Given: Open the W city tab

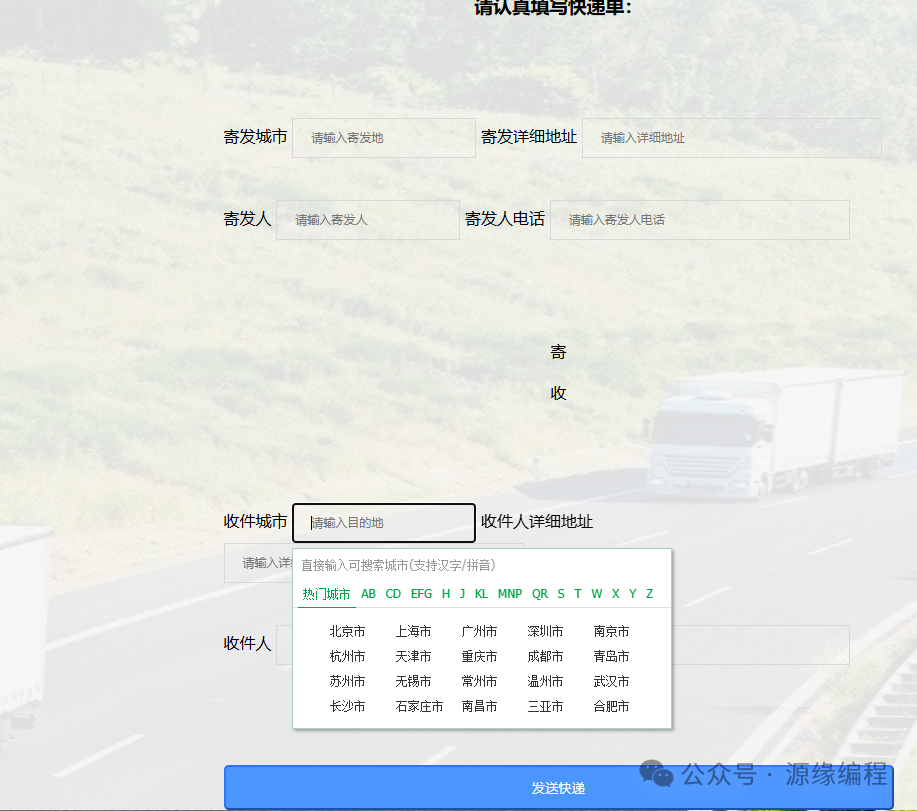Looking at the screenshot, I should [x=597, y=594].
